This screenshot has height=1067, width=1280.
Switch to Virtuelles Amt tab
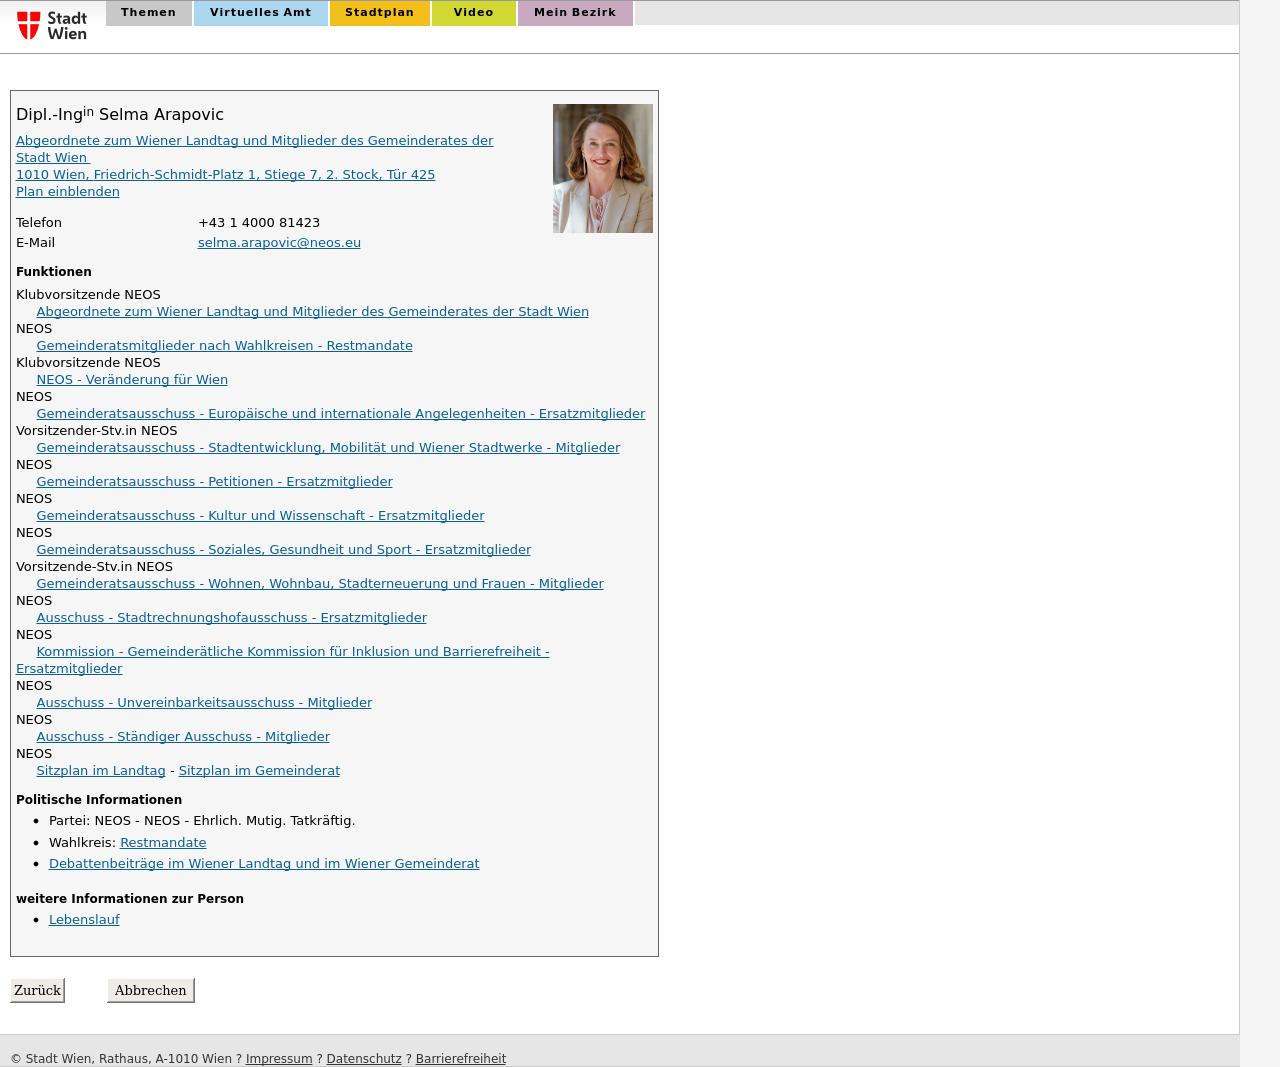click(260, 13)
